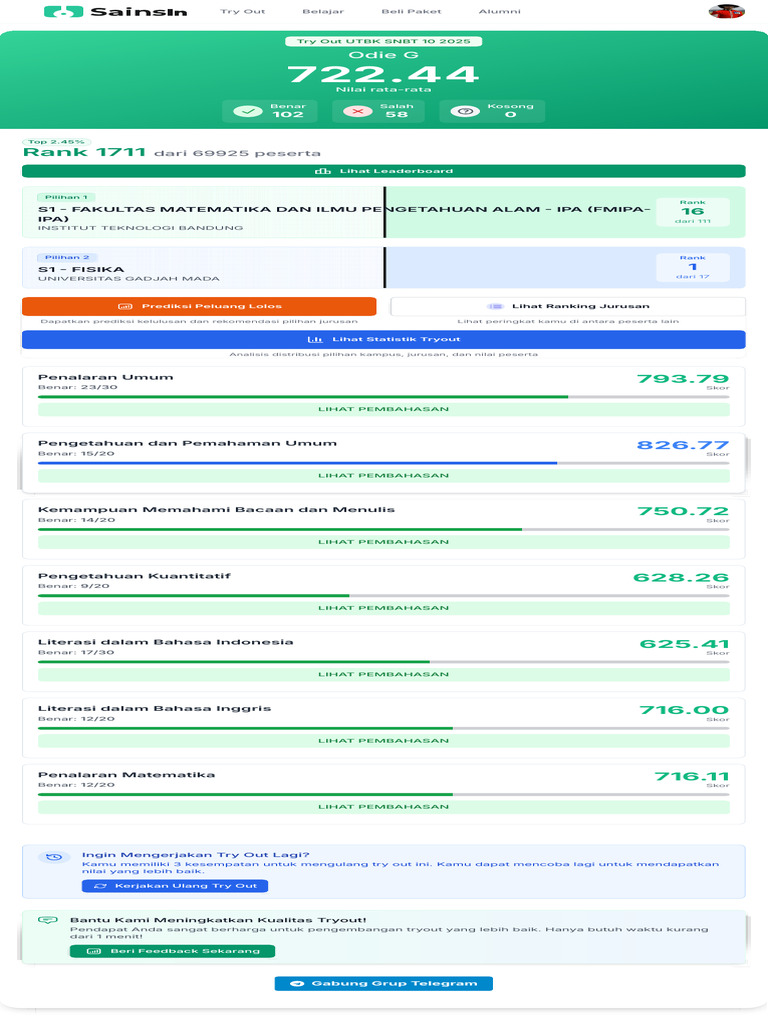Viewport: 768px width, 1024px height.
Task: Click the refresh icon in Kerjakan Ulang button
Action: coord(100,886)
